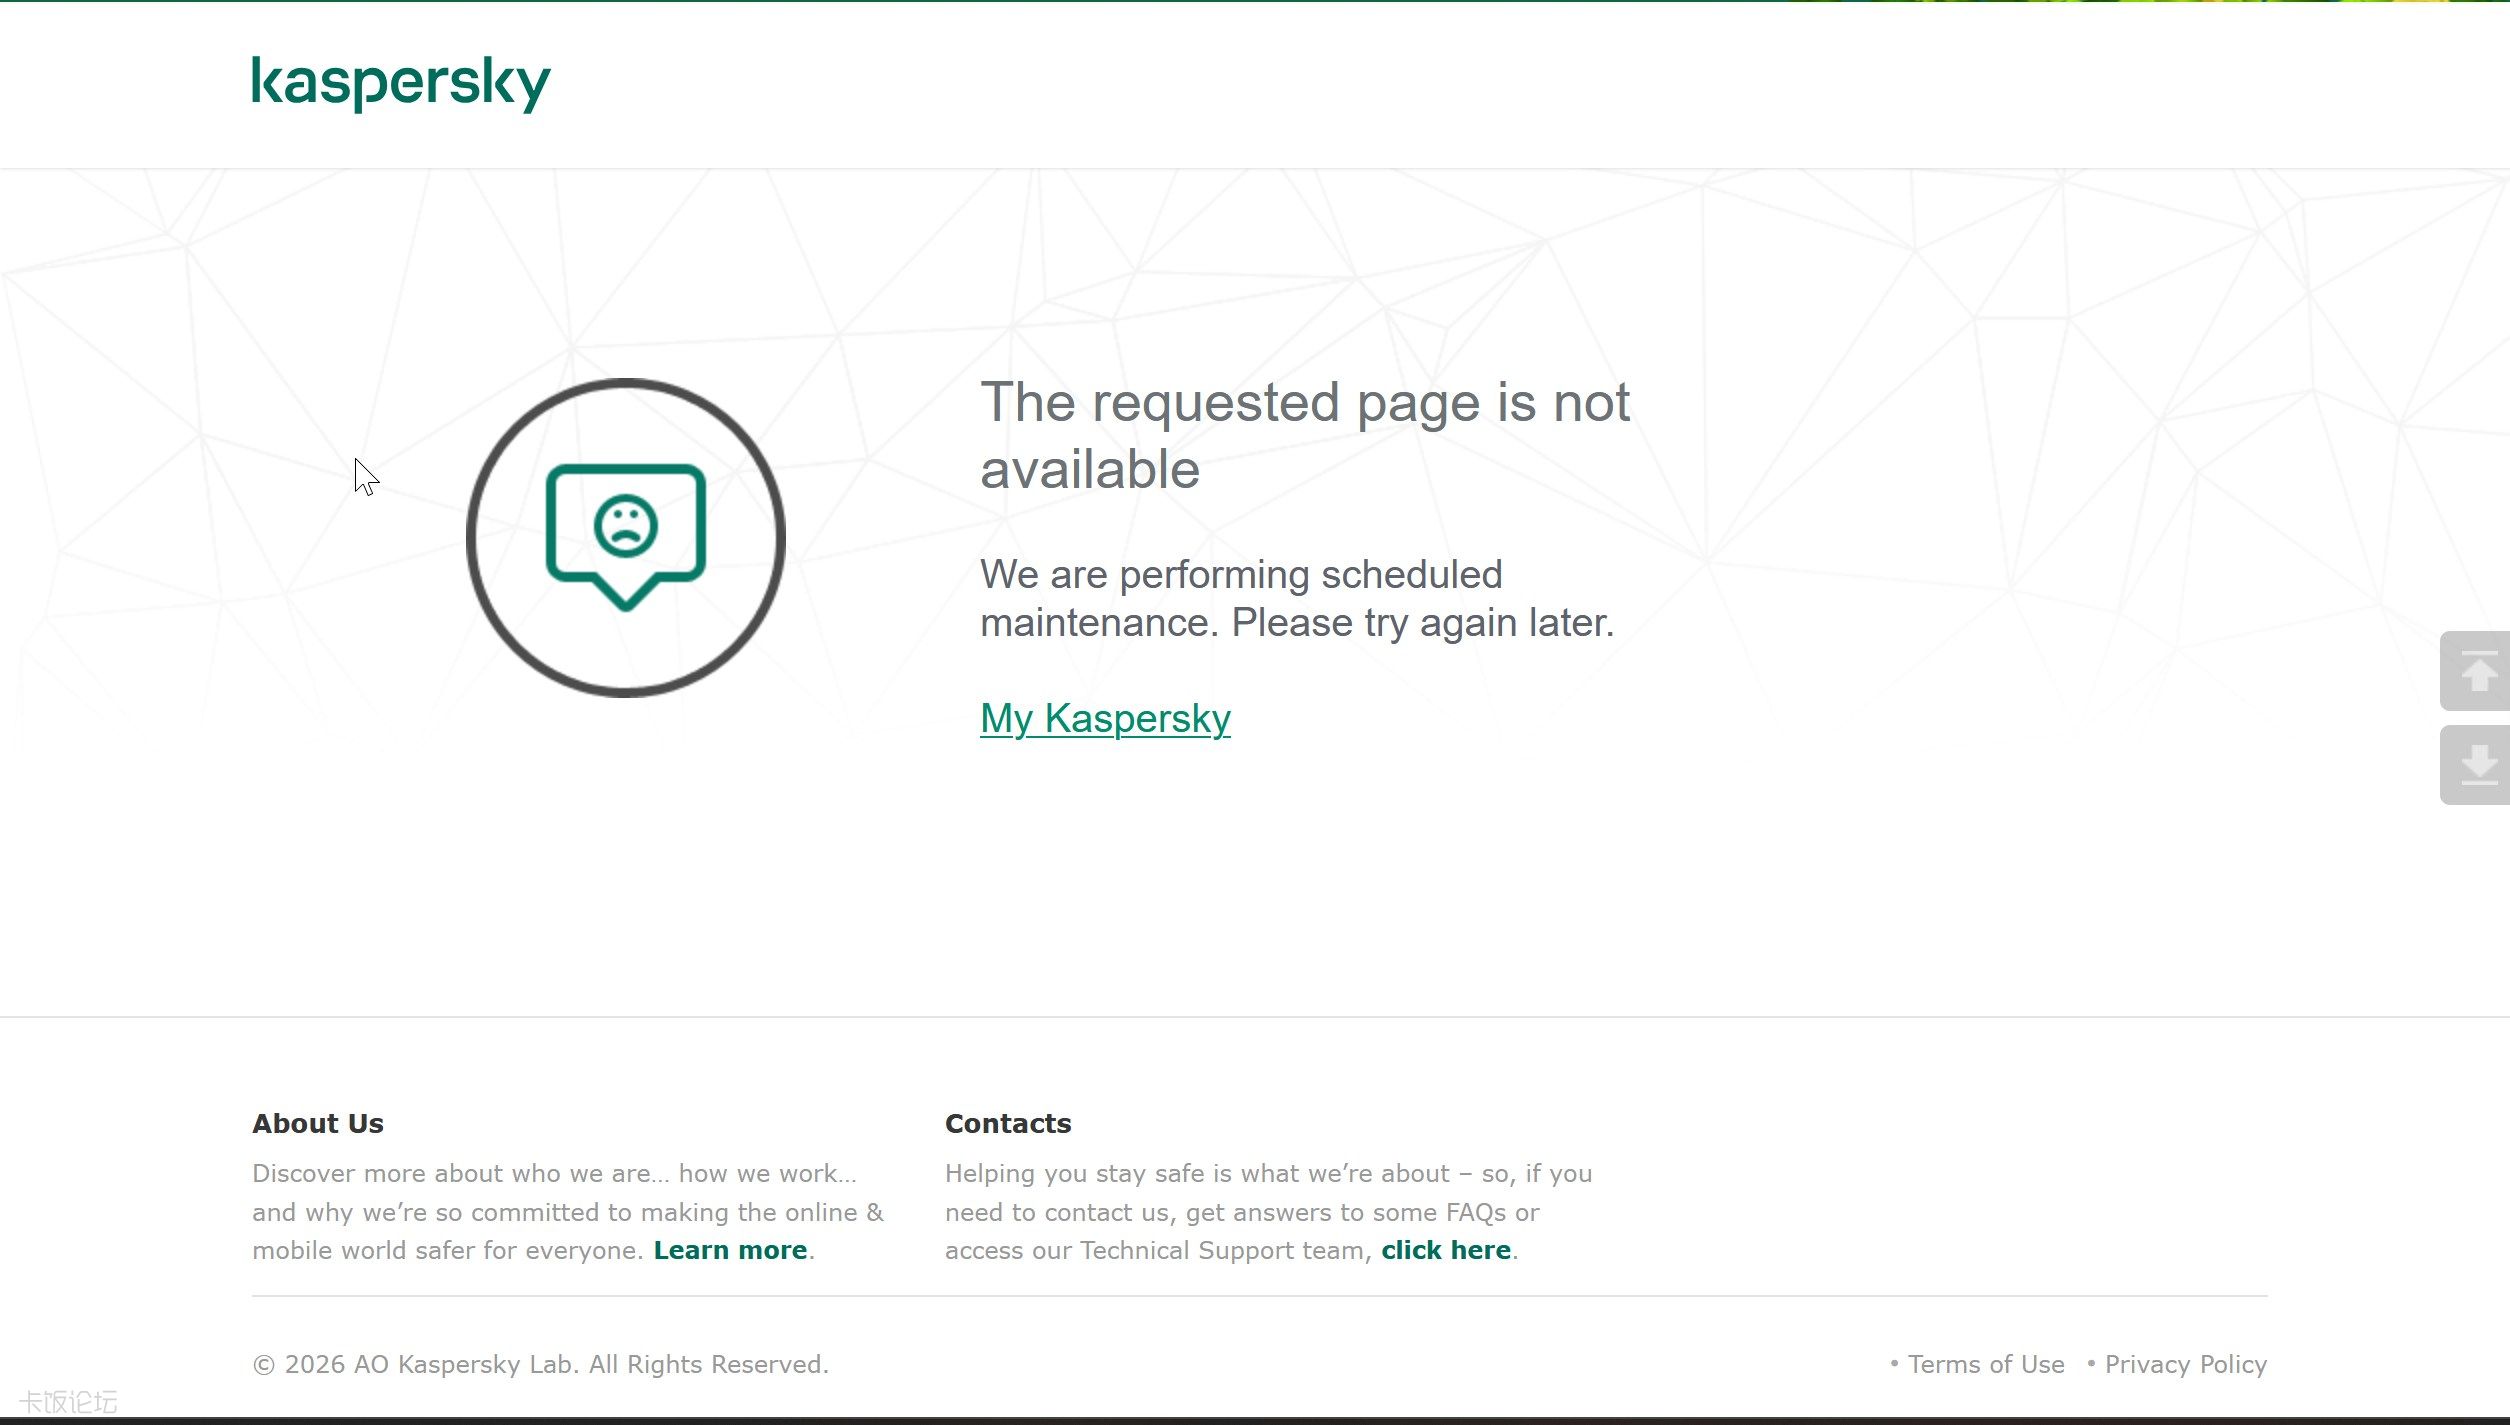This screenshot has width=2510, height=1425.
Task: Click the scroll-to-bottom arrow button
Action: pyautogui.click(x=2475, y=765)
